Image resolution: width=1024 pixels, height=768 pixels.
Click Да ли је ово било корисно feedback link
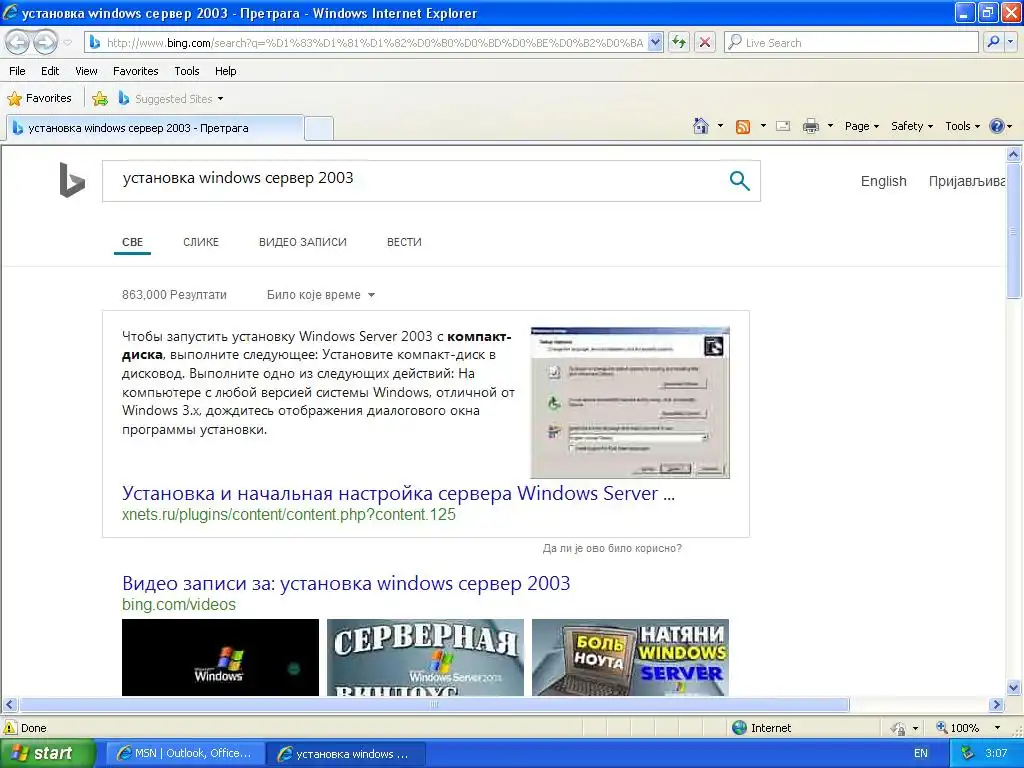[x=612, y=549]
